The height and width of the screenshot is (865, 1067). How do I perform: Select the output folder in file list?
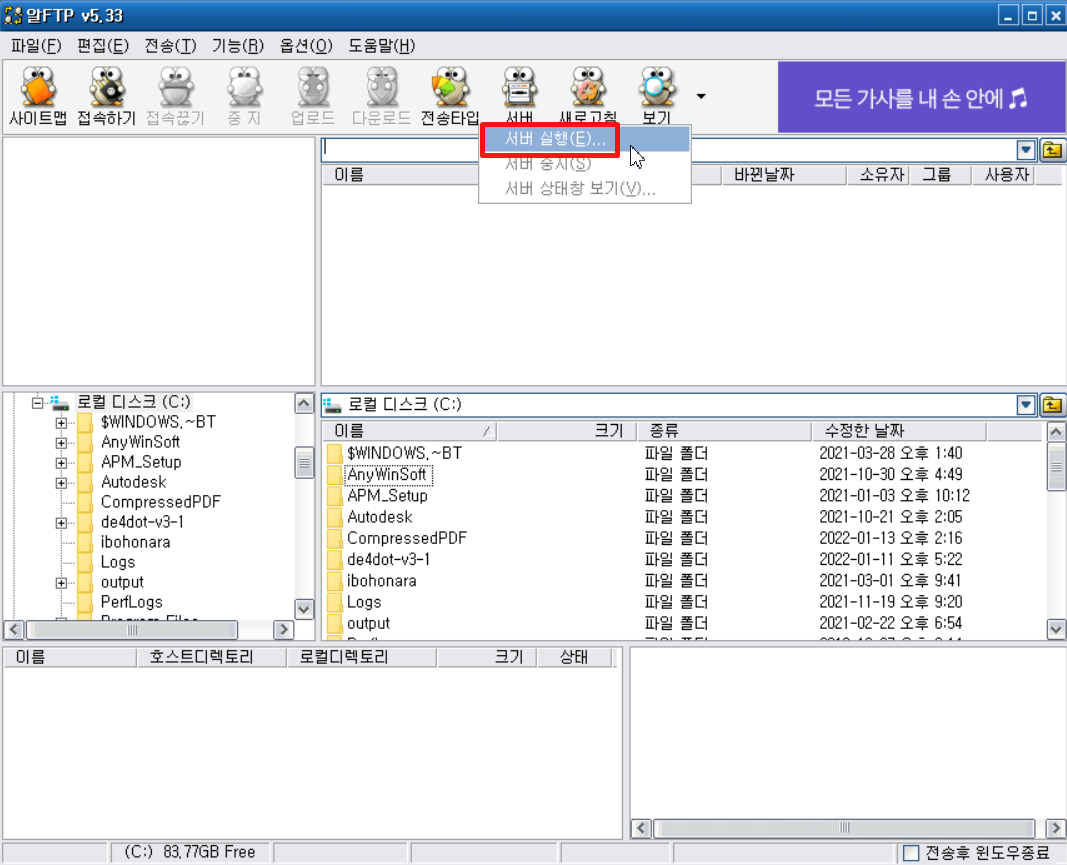368,623
